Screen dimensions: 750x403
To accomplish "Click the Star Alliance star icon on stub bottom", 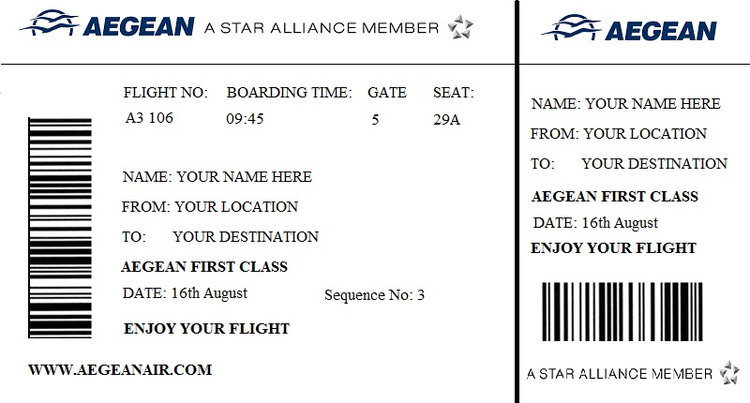I will click(x=730, y=373).
